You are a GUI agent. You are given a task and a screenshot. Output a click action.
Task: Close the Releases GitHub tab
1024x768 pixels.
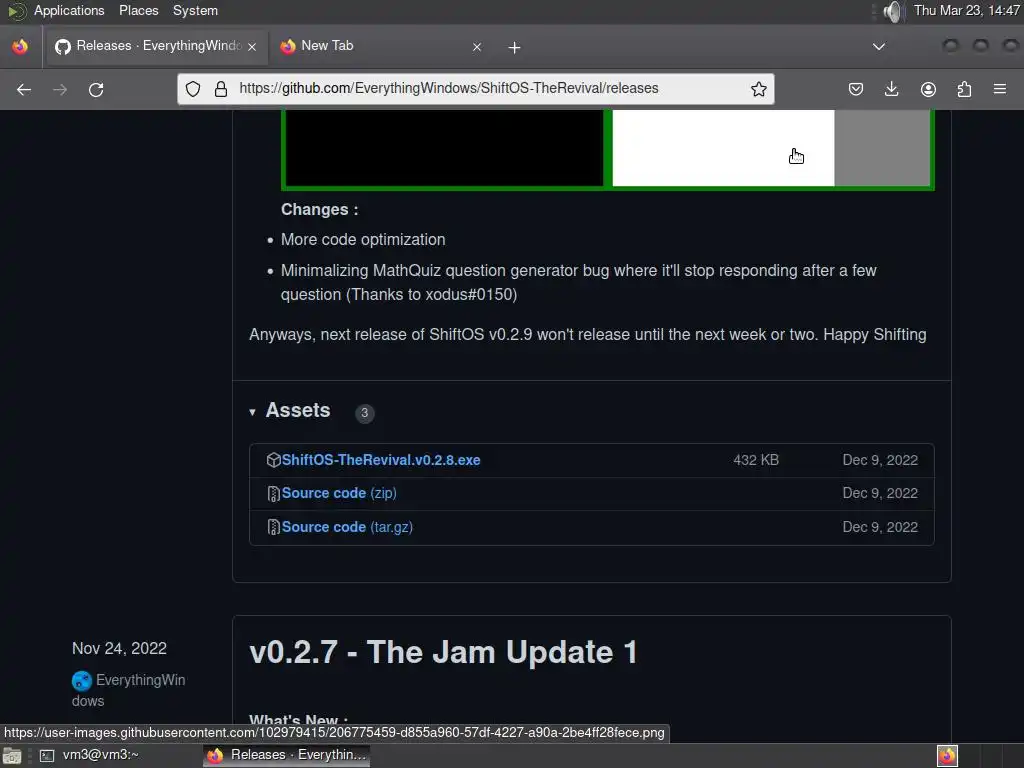(x=252, y=46)
